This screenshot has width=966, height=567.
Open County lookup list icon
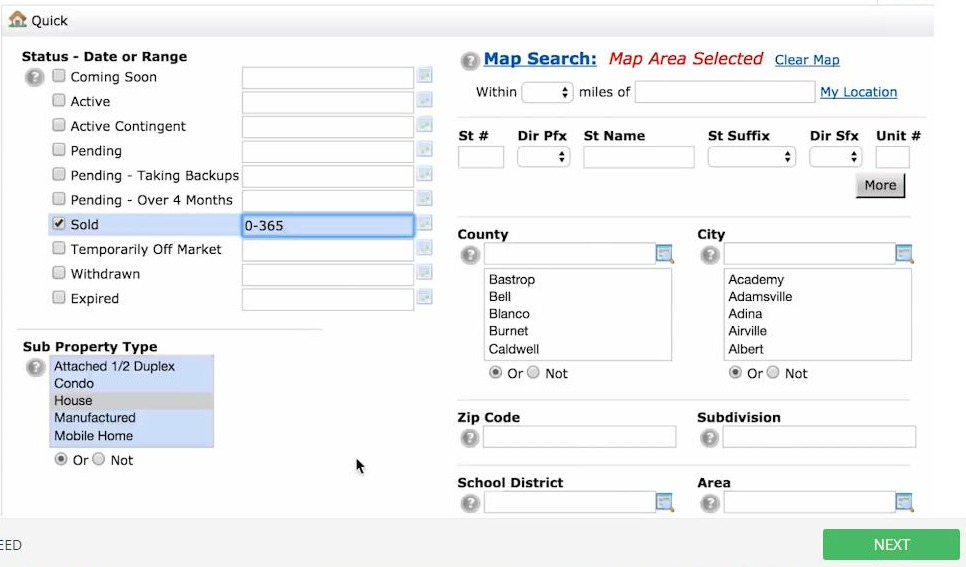[x=665, y=254]
